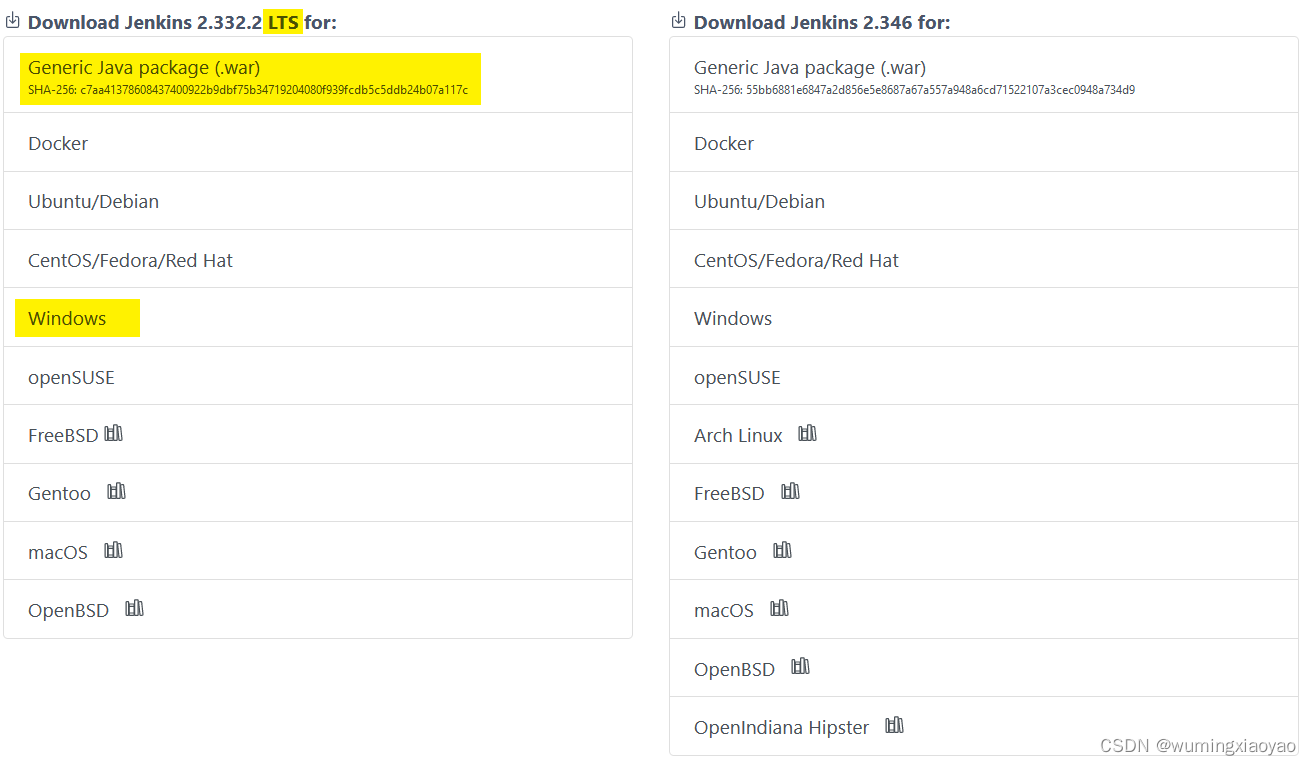Open Docker download for LTS release
Image resolution: width=1311 pixels, height=765 pixels.
(318, 143)
